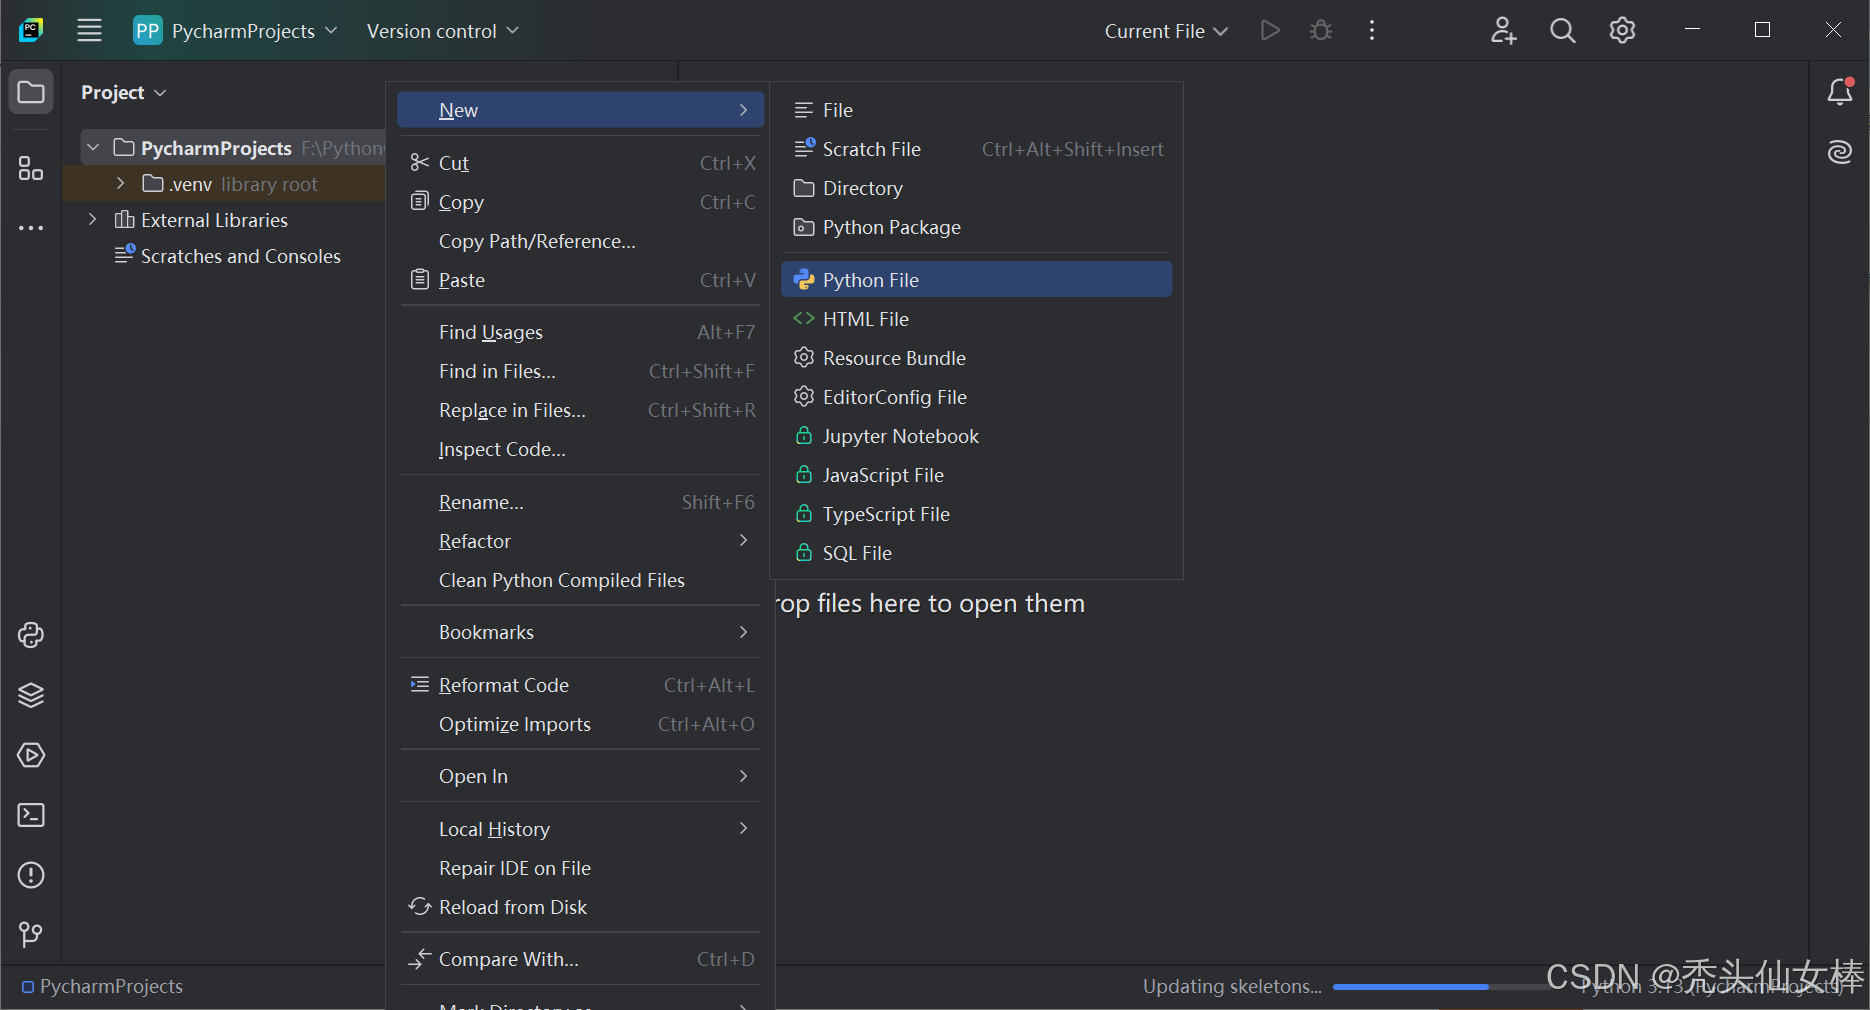Select Reload from Disk entry

(x=580, y=907)
